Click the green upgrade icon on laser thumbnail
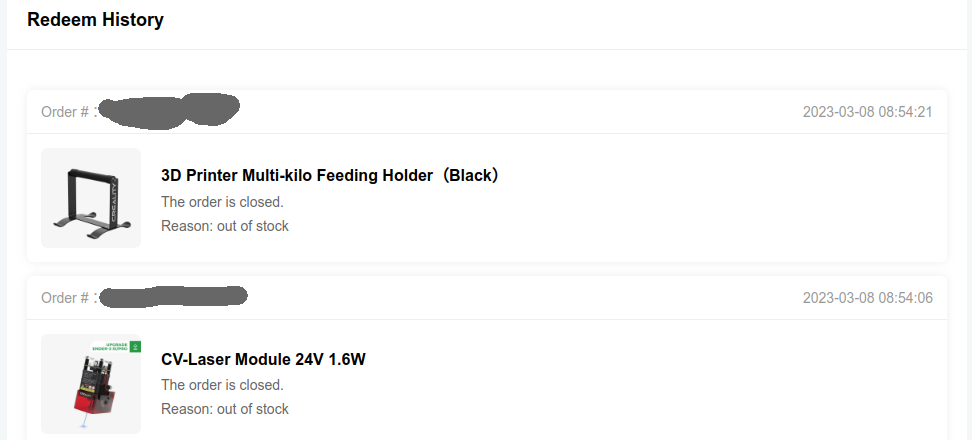This screenshot has width=972, height=440. pyautogui.click(x=136, y=347)
